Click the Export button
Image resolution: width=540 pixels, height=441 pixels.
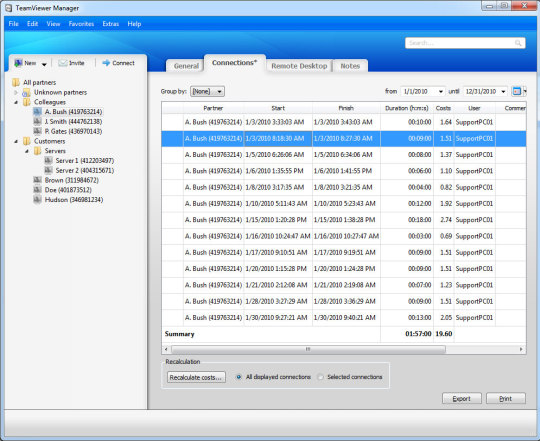(x=461, y=398)
